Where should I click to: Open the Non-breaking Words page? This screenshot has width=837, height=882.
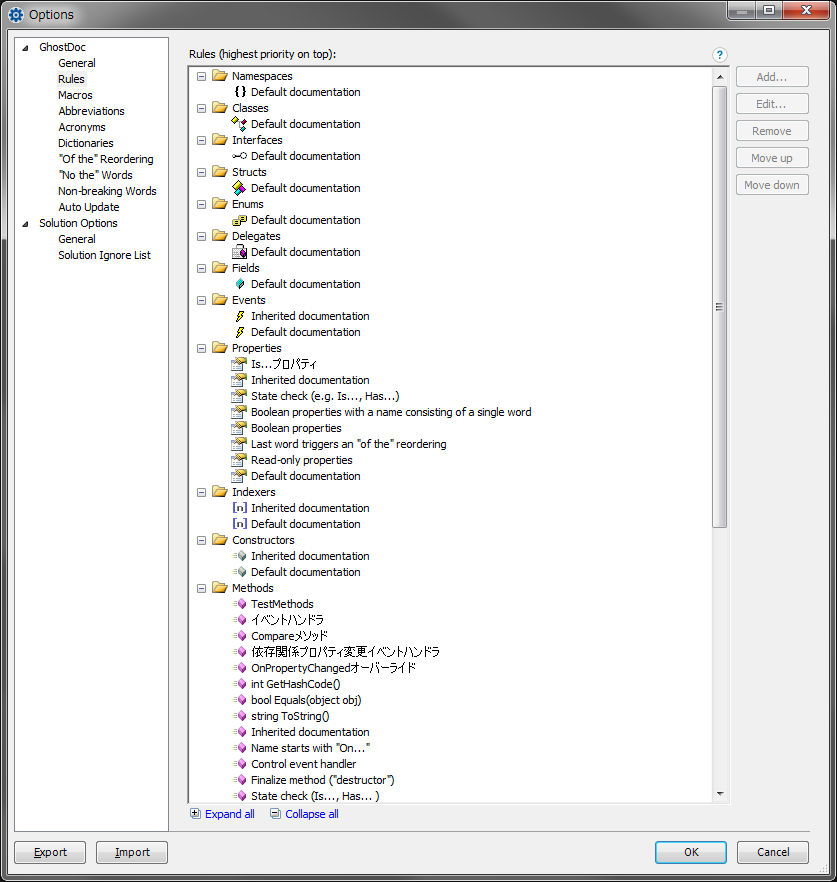coord(107,191)
